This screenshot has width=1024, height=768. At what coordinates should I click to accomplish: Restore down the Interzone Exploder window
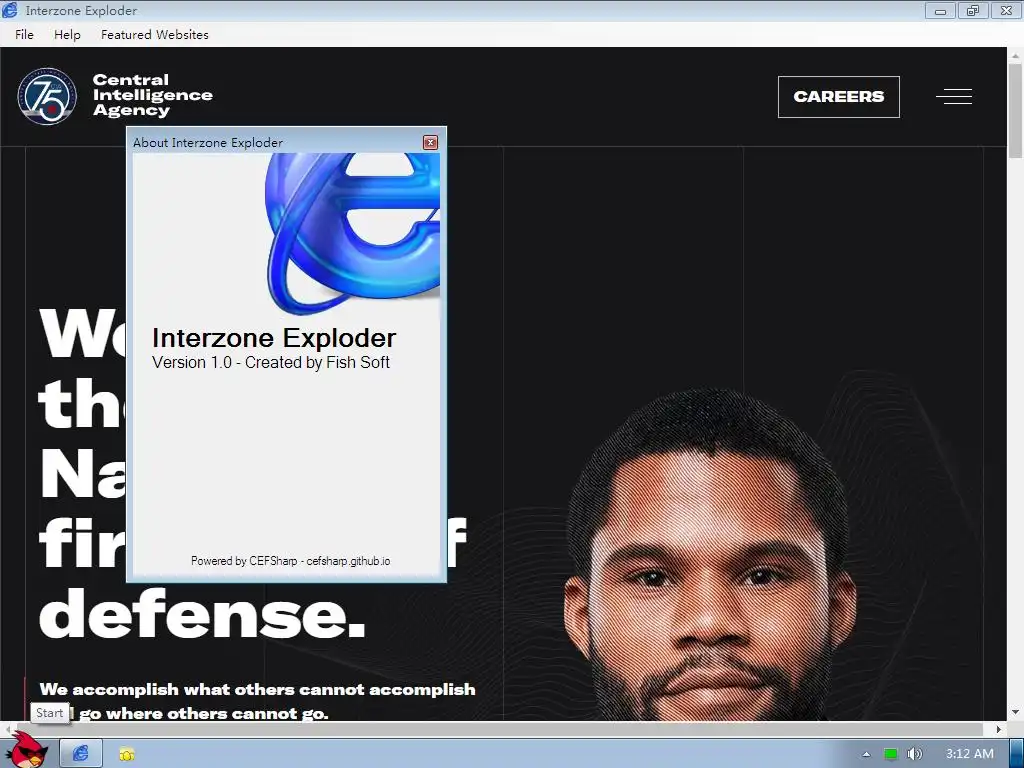[x=973, y=10]
